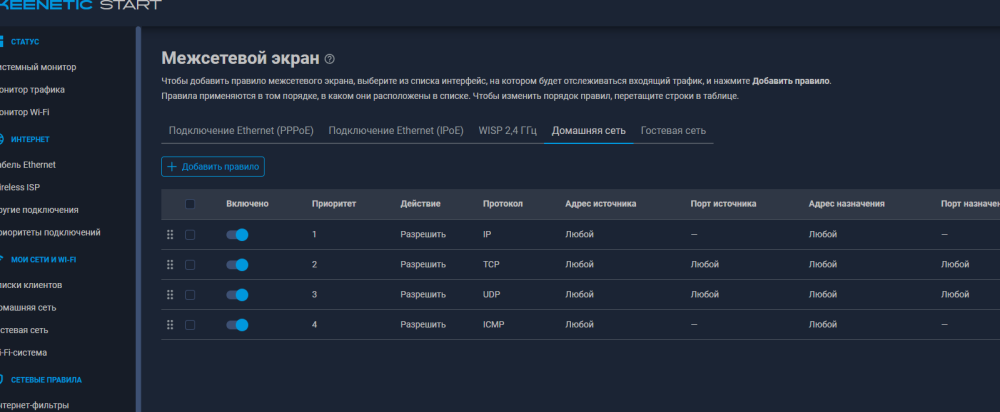Click the sidebar vertical scrollbar
Viewport: 1000px width, 412px height.
[x=138, y=219]
